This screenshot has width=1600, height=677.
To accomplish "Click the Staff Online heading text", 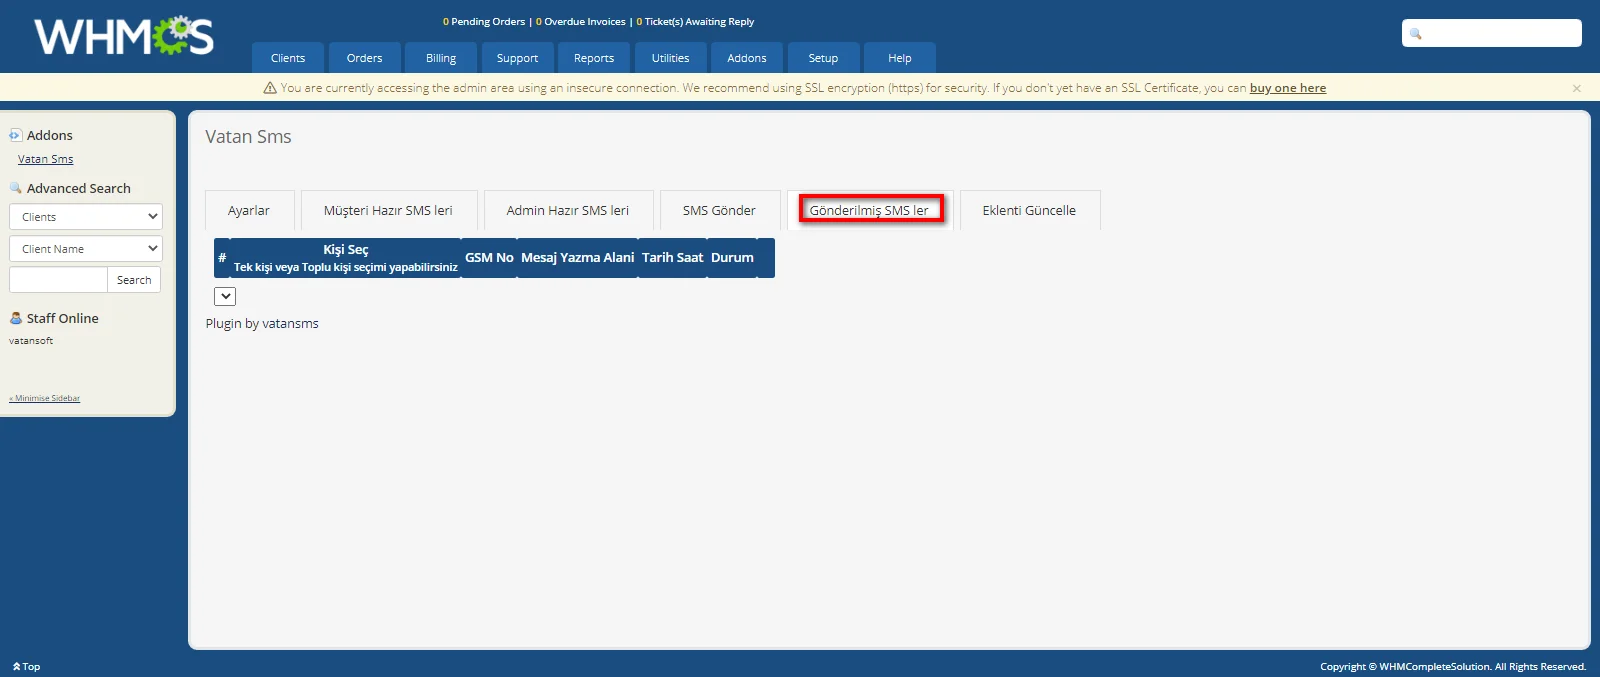I will [x=63, y=318].
